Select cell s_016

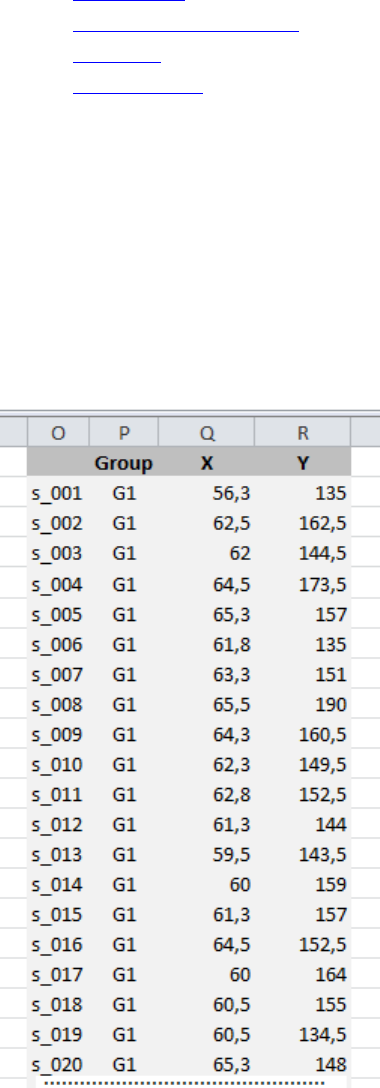[58, 945]
